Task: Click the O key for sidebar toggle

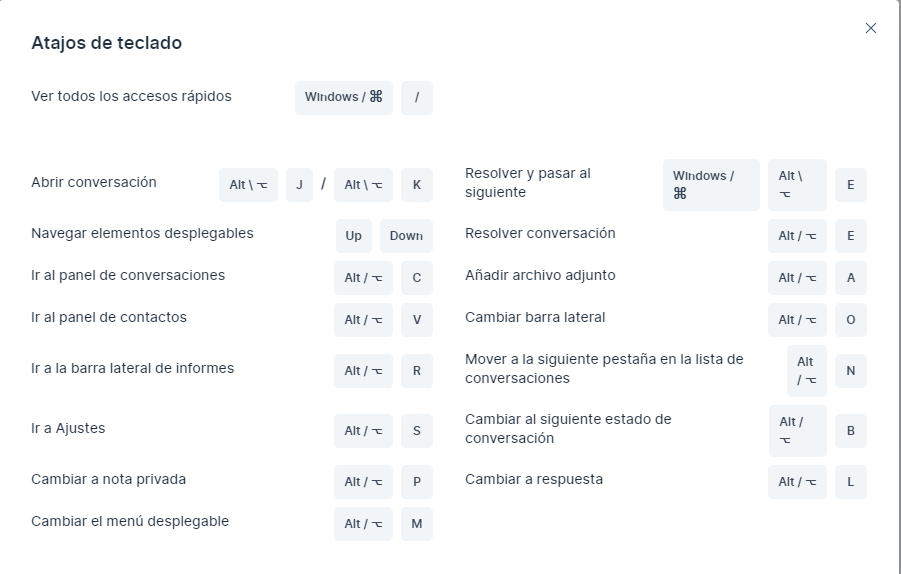Action: pyautogui.click(x=851, y=320)
